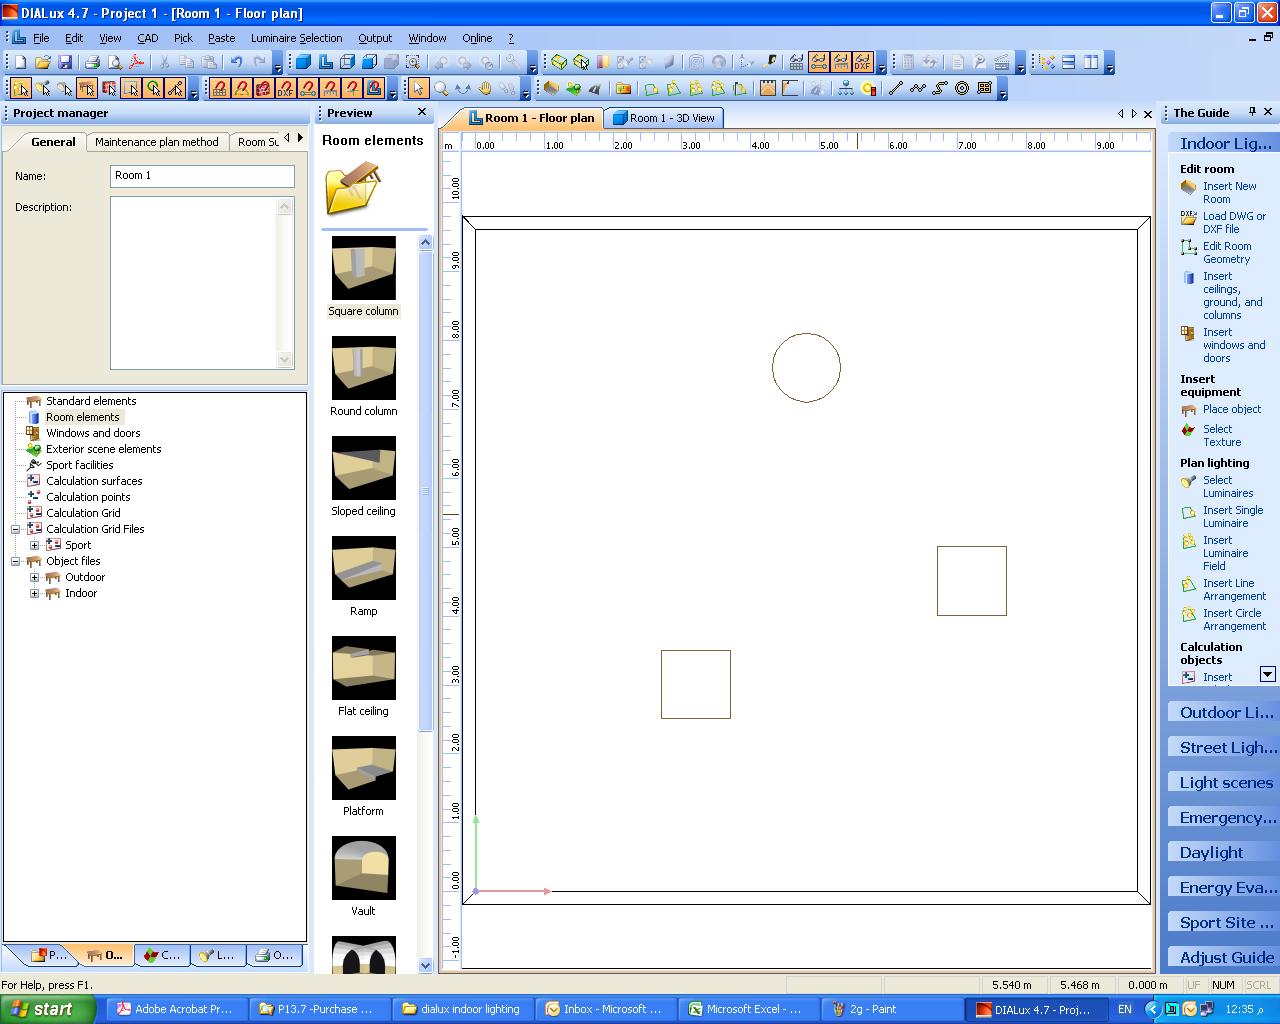Image resolution: width=1280 pixels, height=1024 pixels.
Task: Click the 3D standard view cube icon
Action: [303, 62]
